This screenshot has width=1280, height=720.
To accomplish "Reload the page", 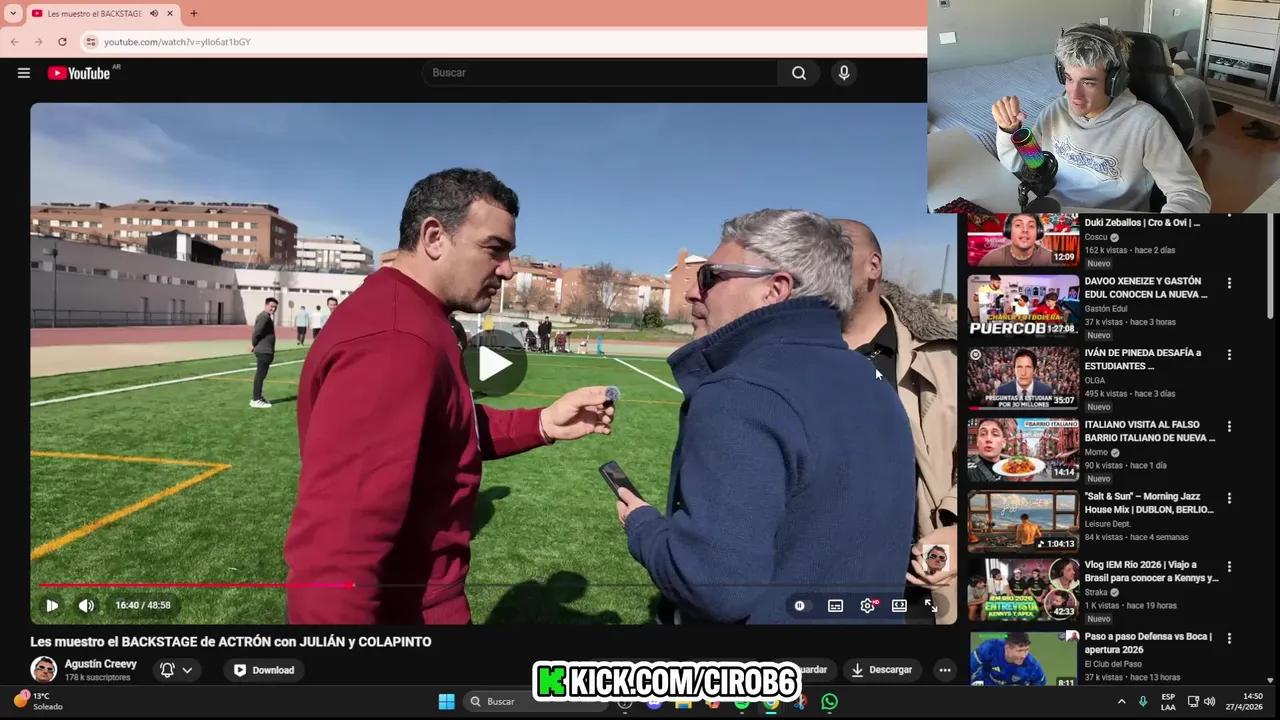I will pos(62,42).
